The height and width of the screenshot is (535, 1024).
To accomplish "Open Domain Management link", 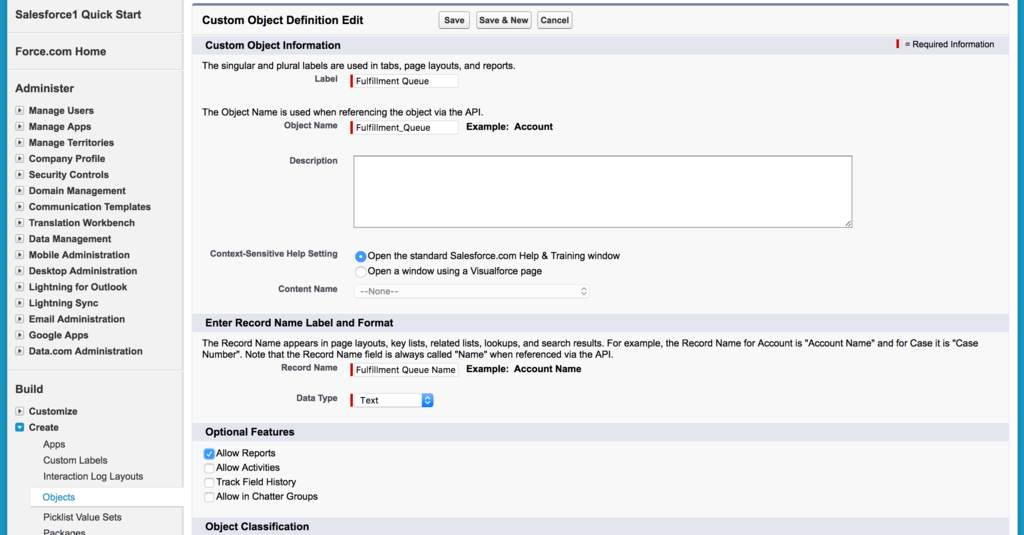I will click(77, 191).
